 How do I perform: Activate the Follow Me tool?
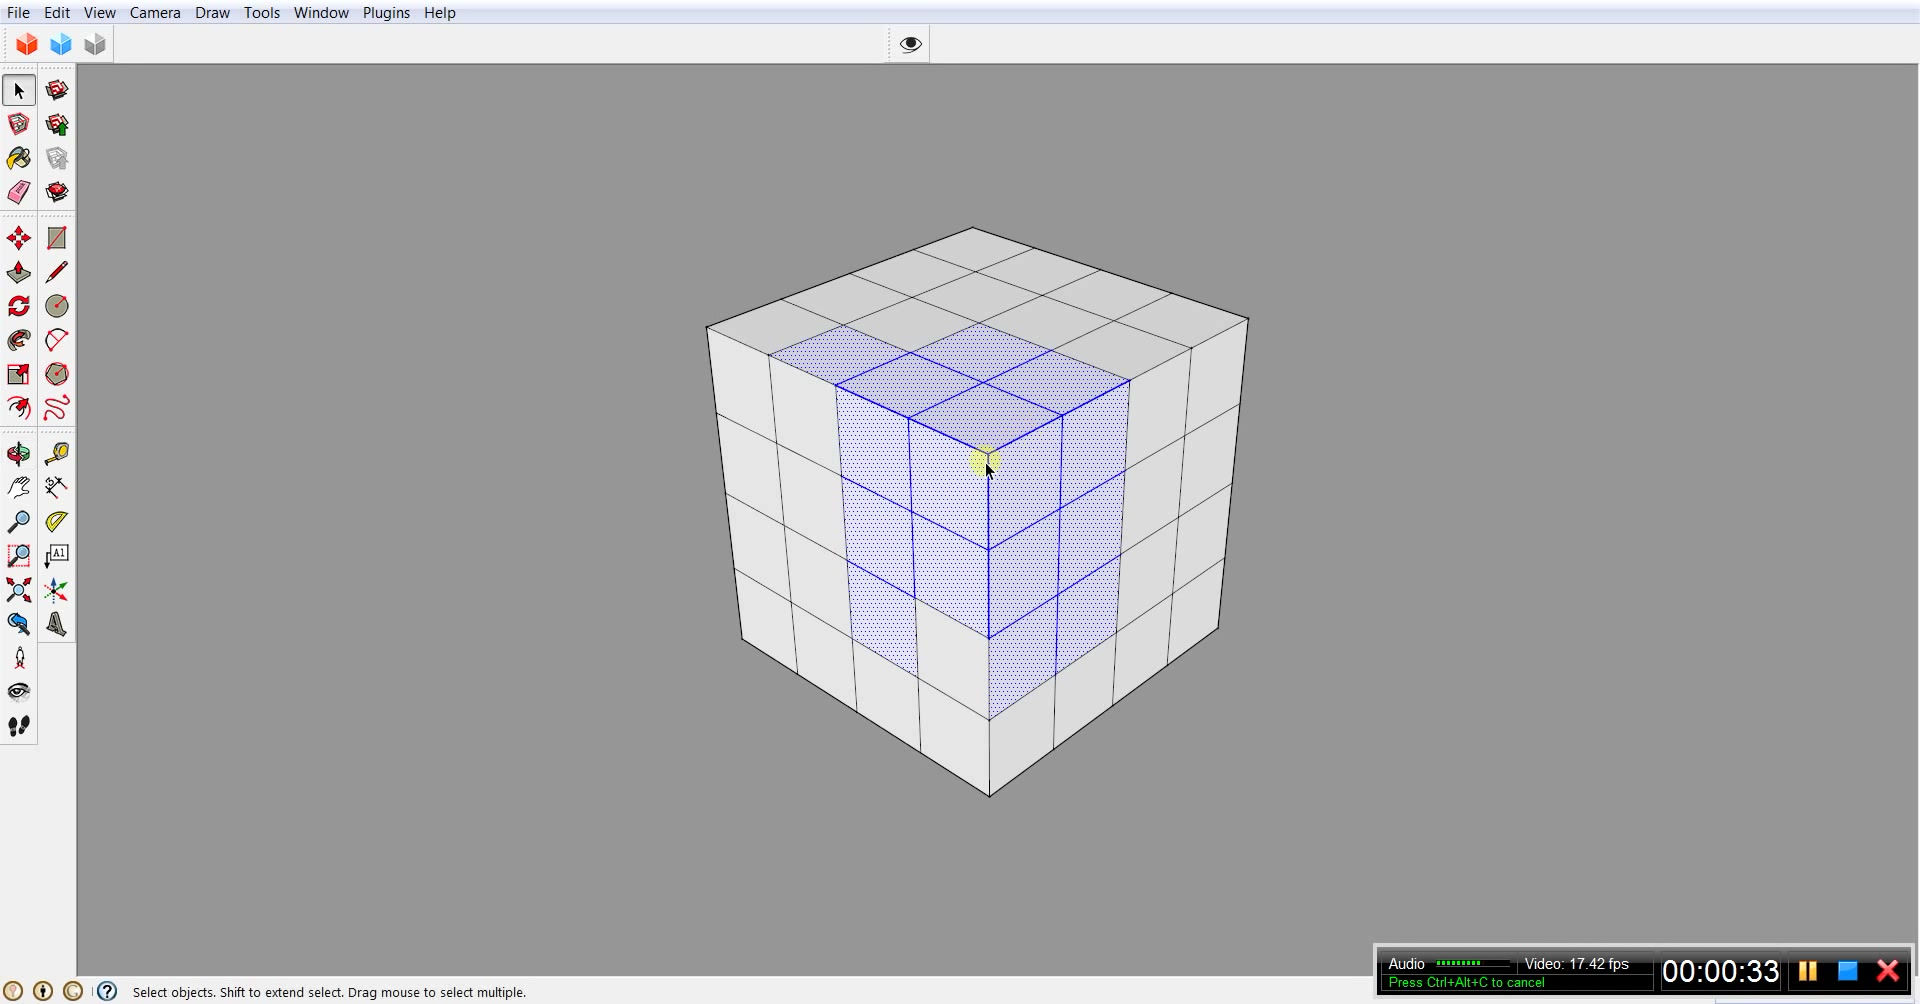click(x=19, y=340)
